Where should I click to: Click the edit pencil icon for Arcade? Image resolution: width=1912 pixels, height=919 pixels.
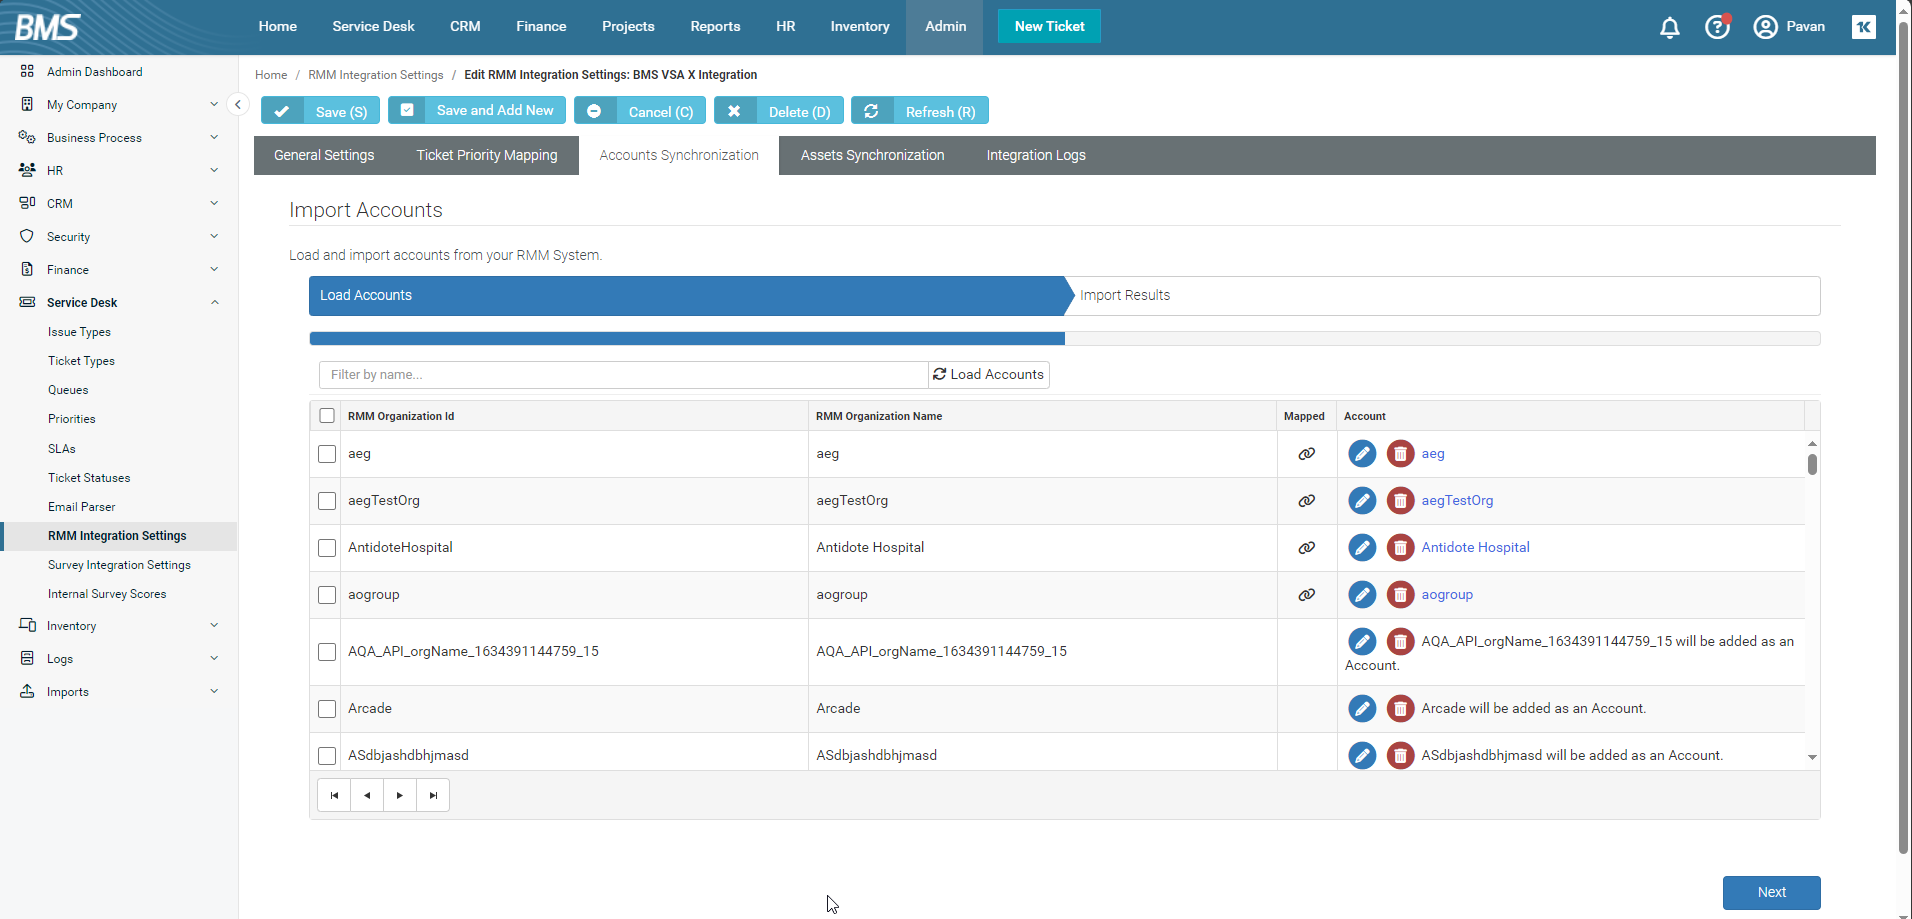point(1361,709)
